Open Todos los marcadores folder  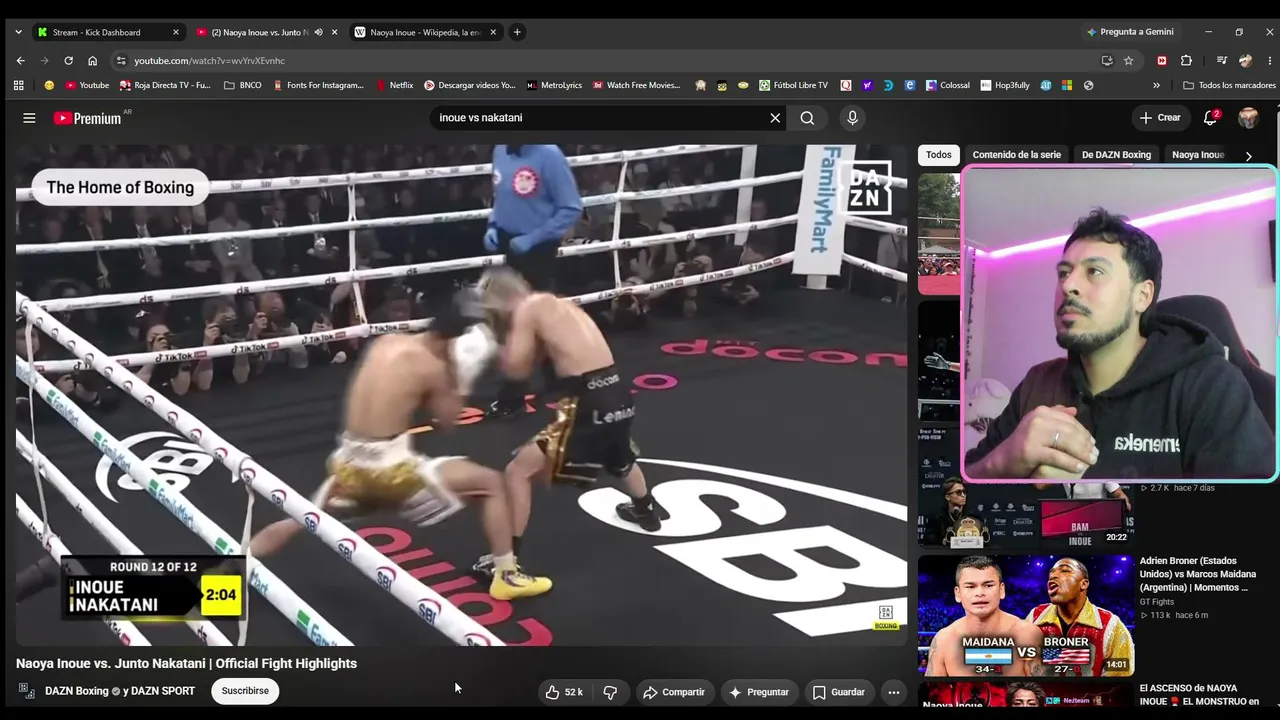[1229, 85]
